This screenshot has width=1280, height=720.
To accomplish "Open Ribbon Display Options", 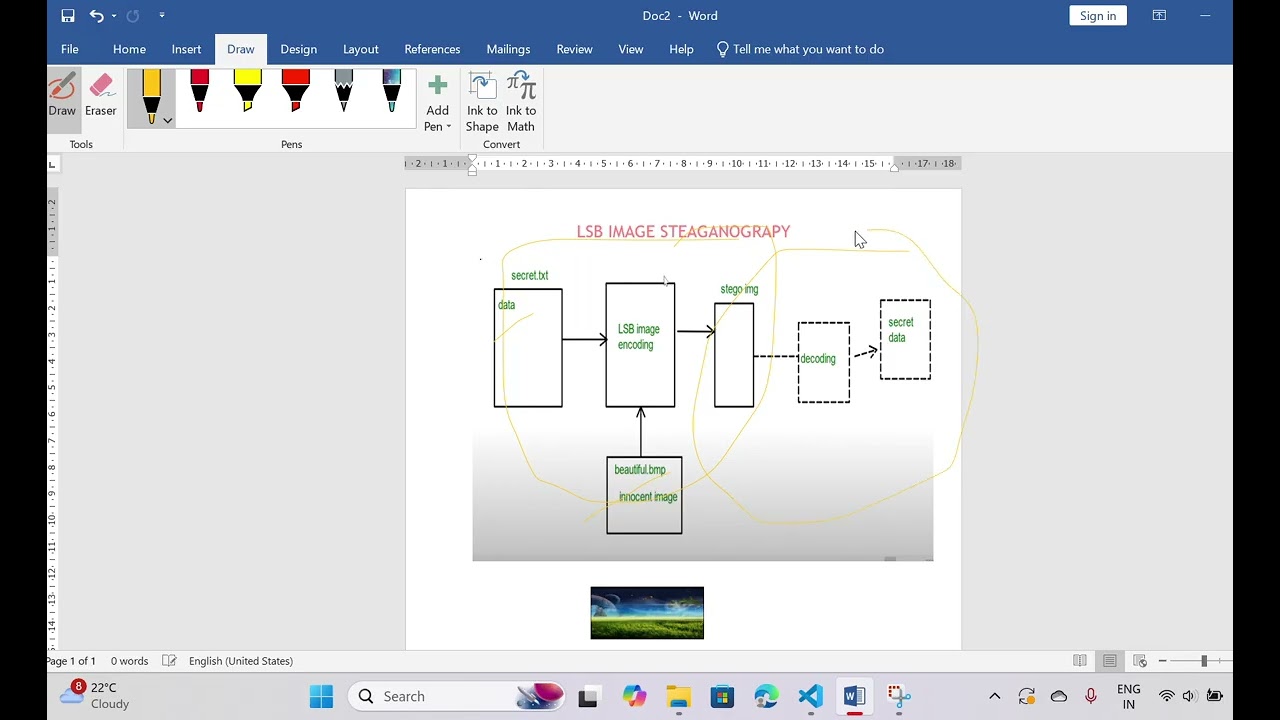I will [x=1159, y=16].
